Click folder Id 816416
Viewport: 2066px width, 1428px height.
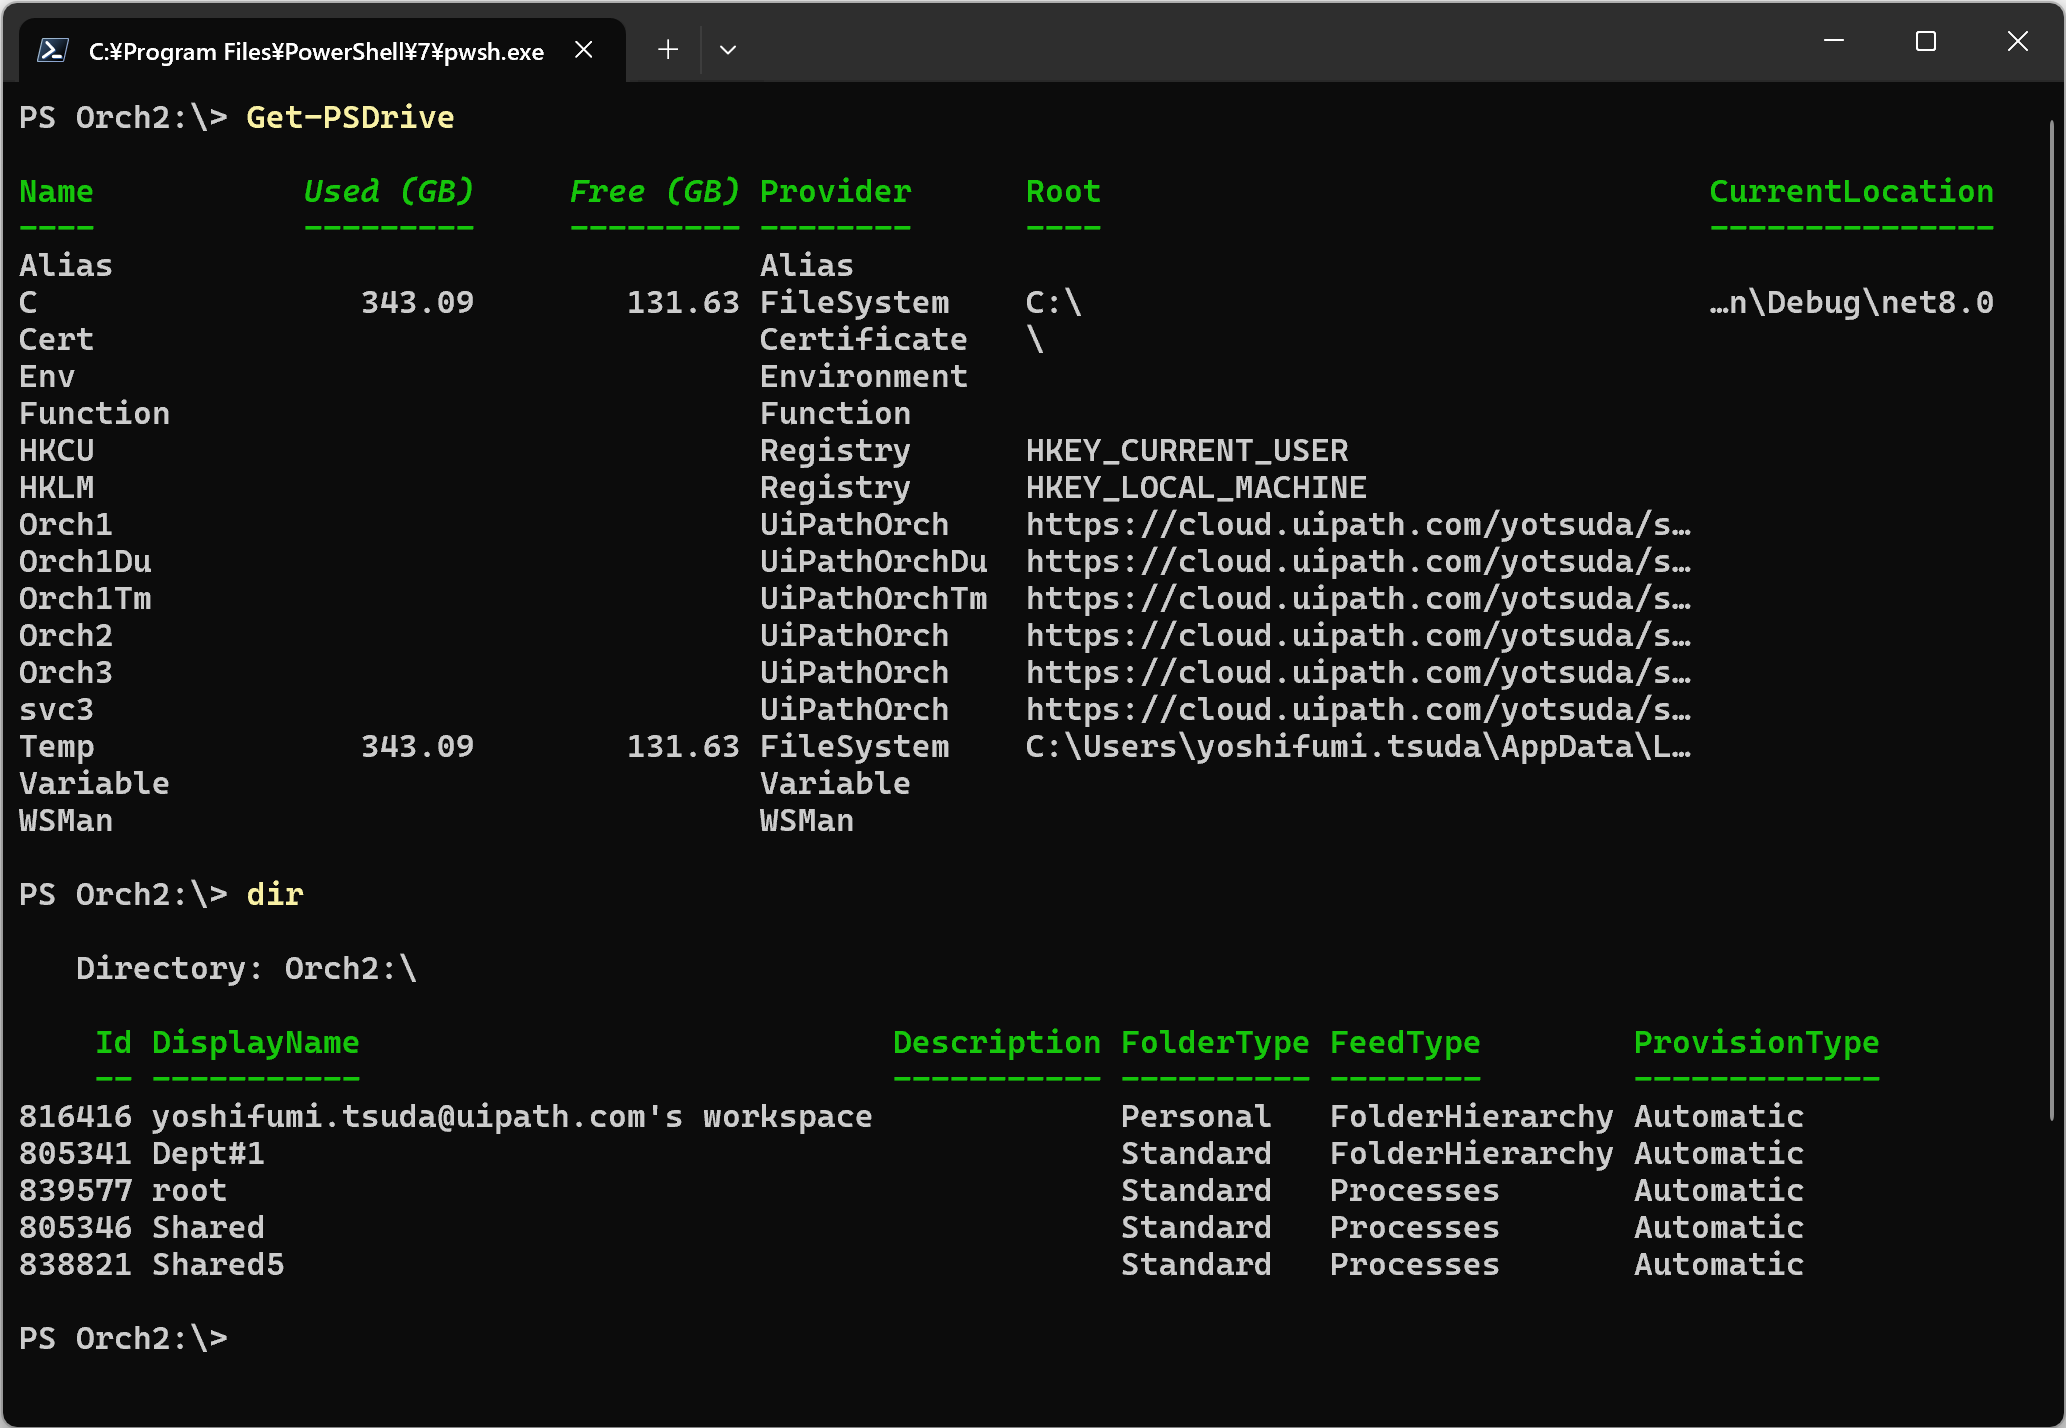coord(75,1116)
